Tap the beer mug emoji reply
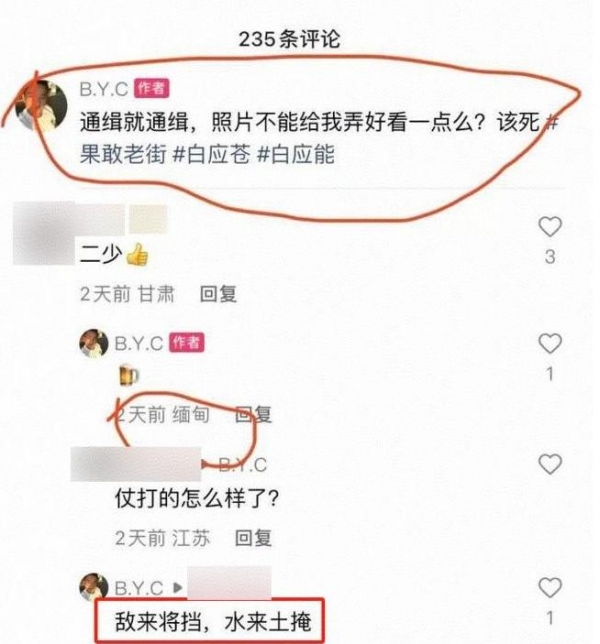 129,376
